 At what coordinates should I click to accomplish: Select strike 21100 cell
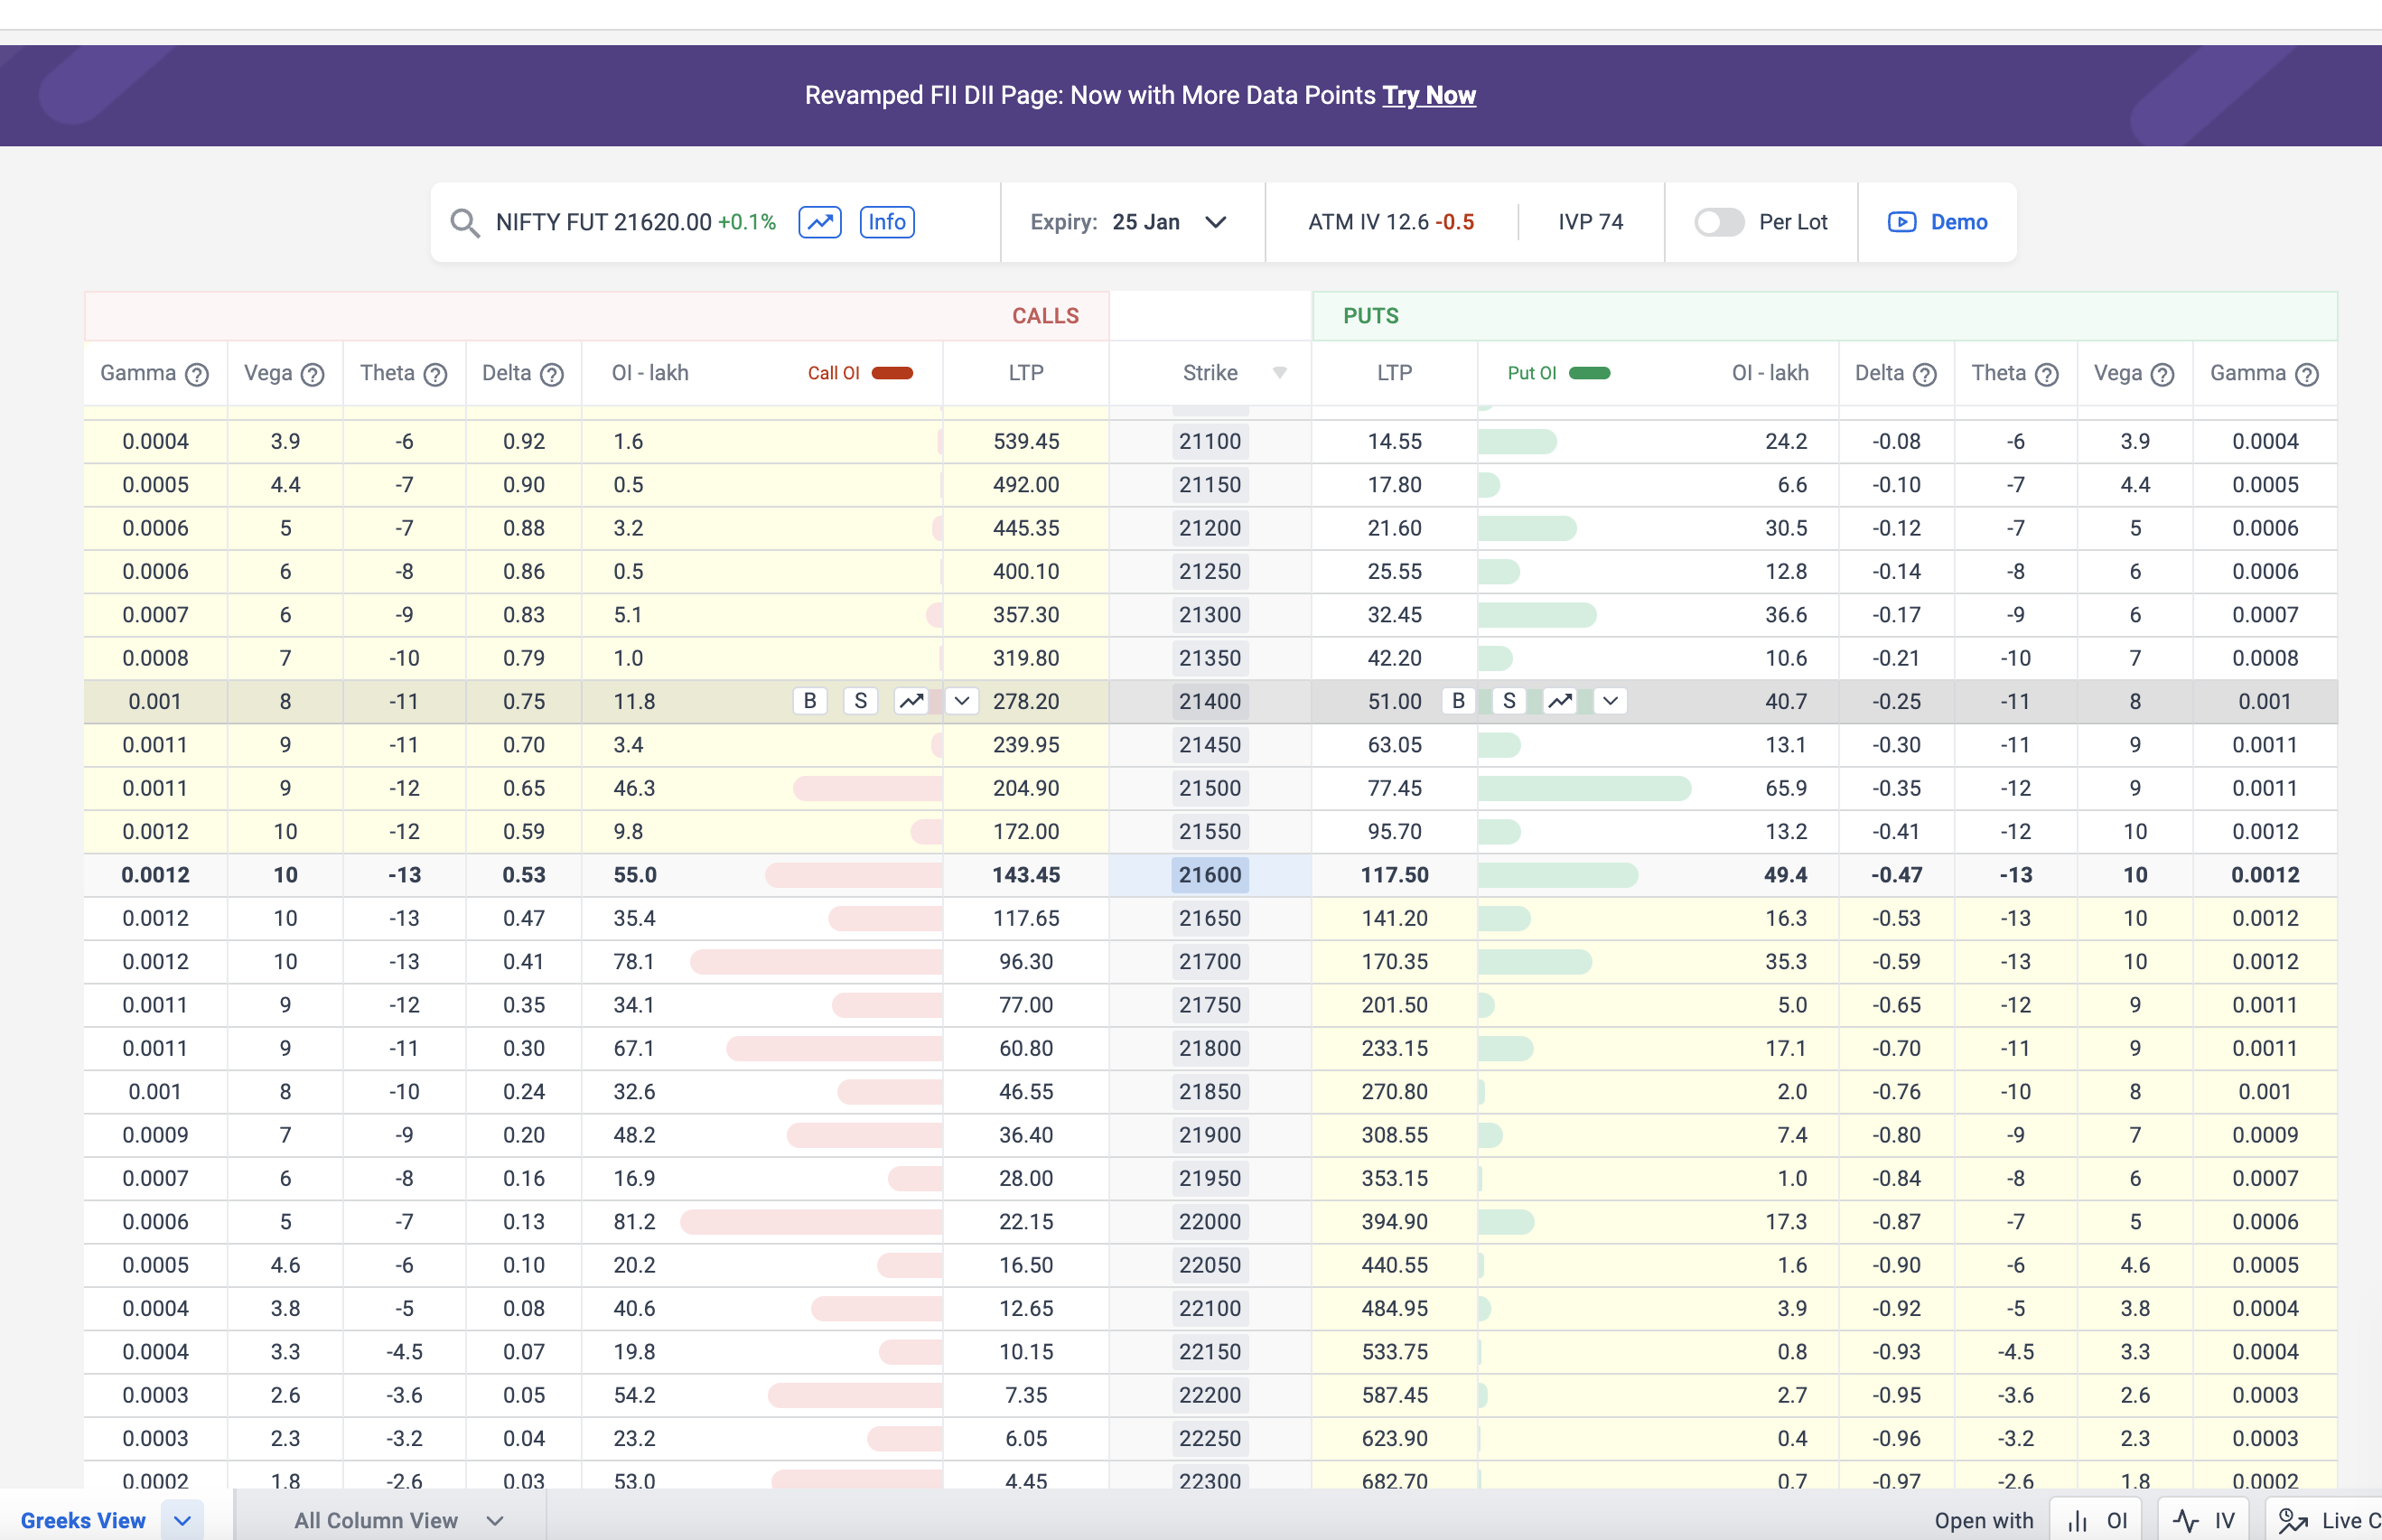pos(1210,441)
